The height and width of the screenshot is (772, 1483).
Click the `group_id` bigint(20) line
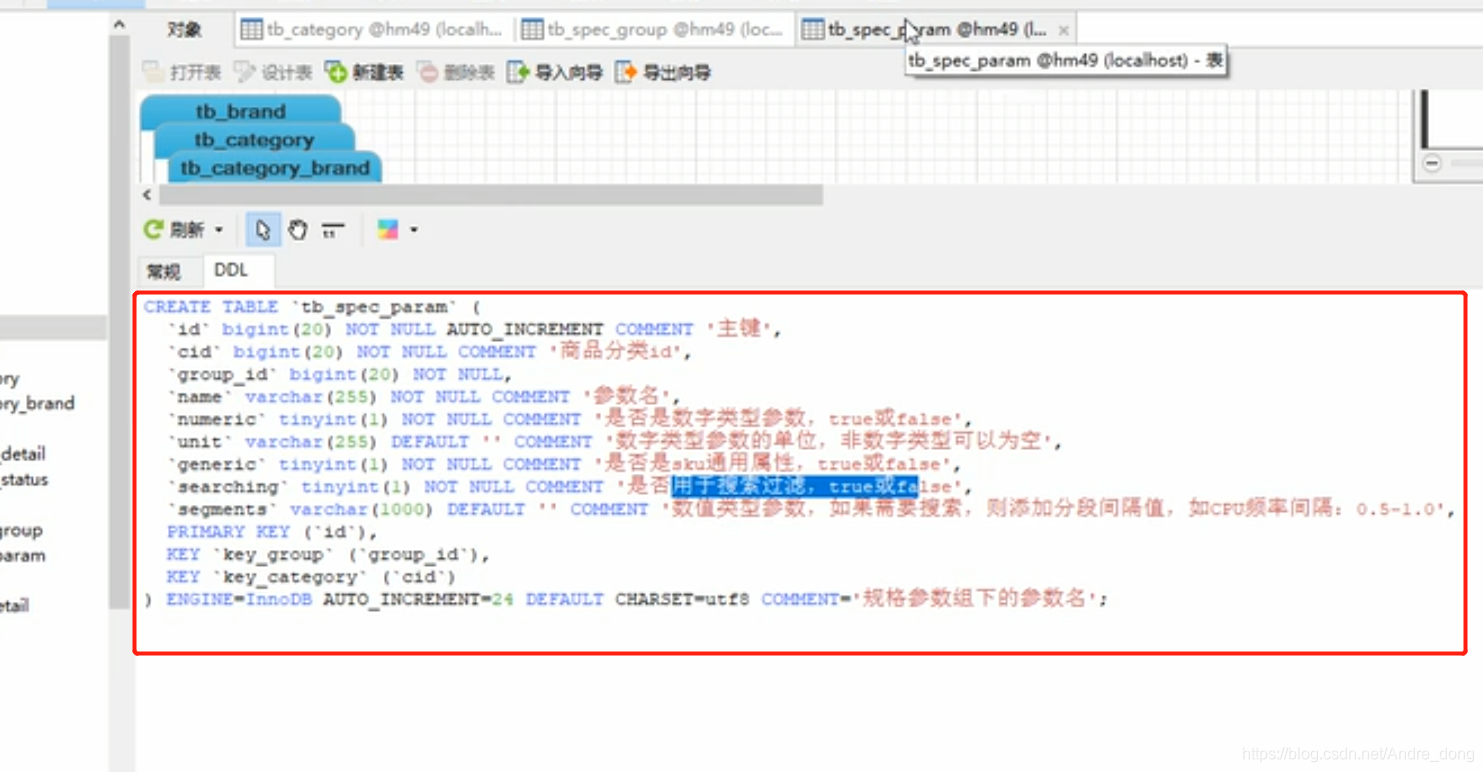point(339,375)
